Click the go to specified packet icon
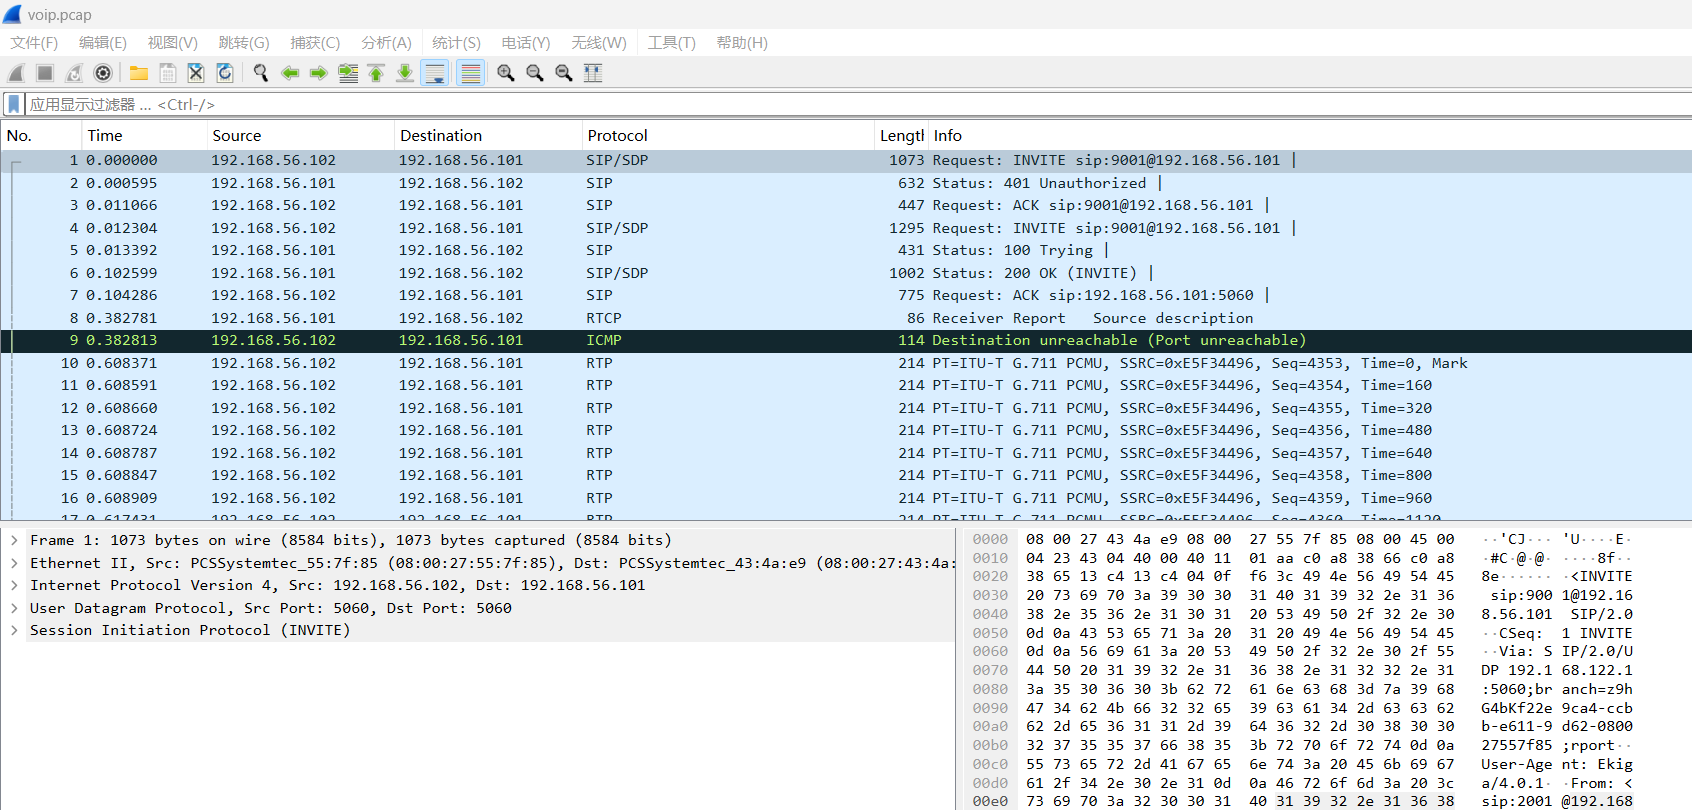Image resolution: width=1692 pixels, height=810 pixels. coord(348,73)
